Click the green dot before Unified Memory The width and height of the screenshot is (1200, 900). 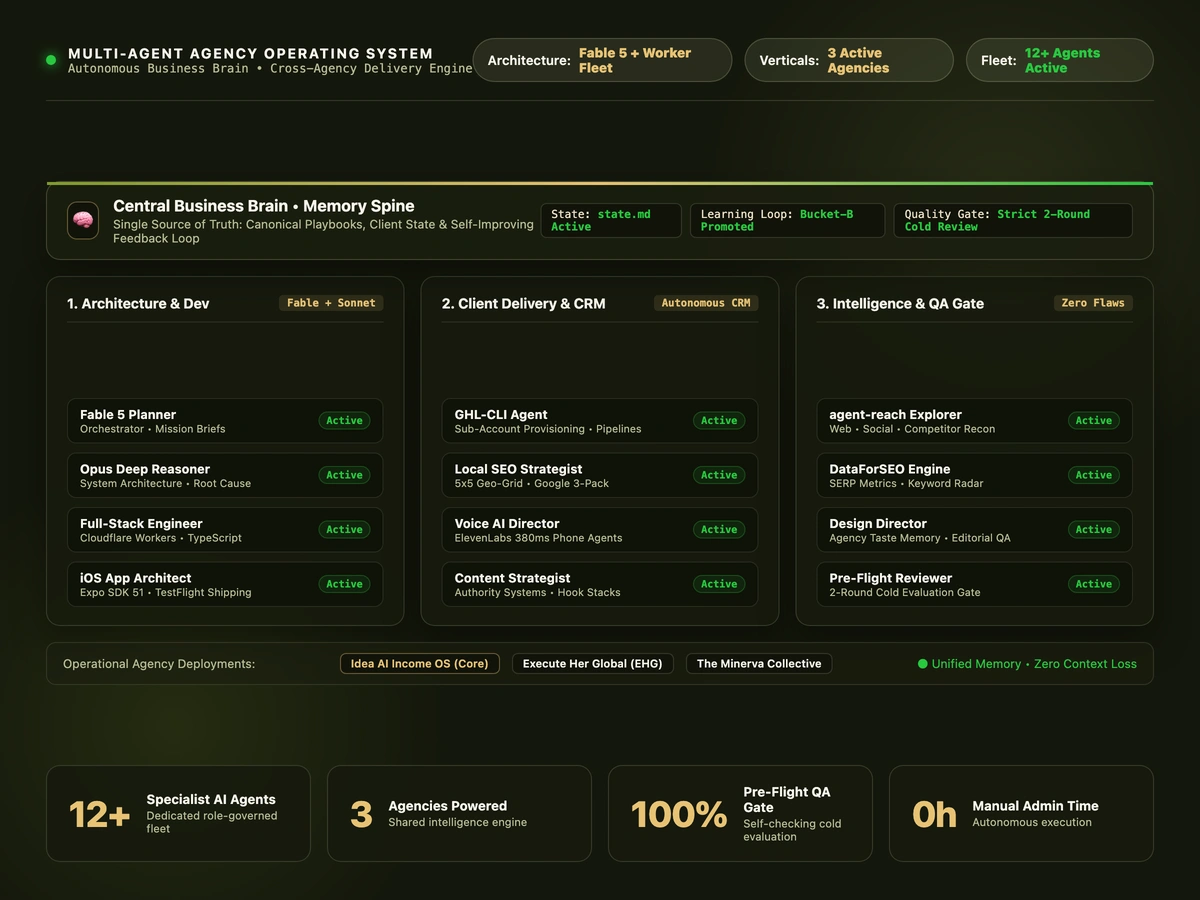coord(923,664)
